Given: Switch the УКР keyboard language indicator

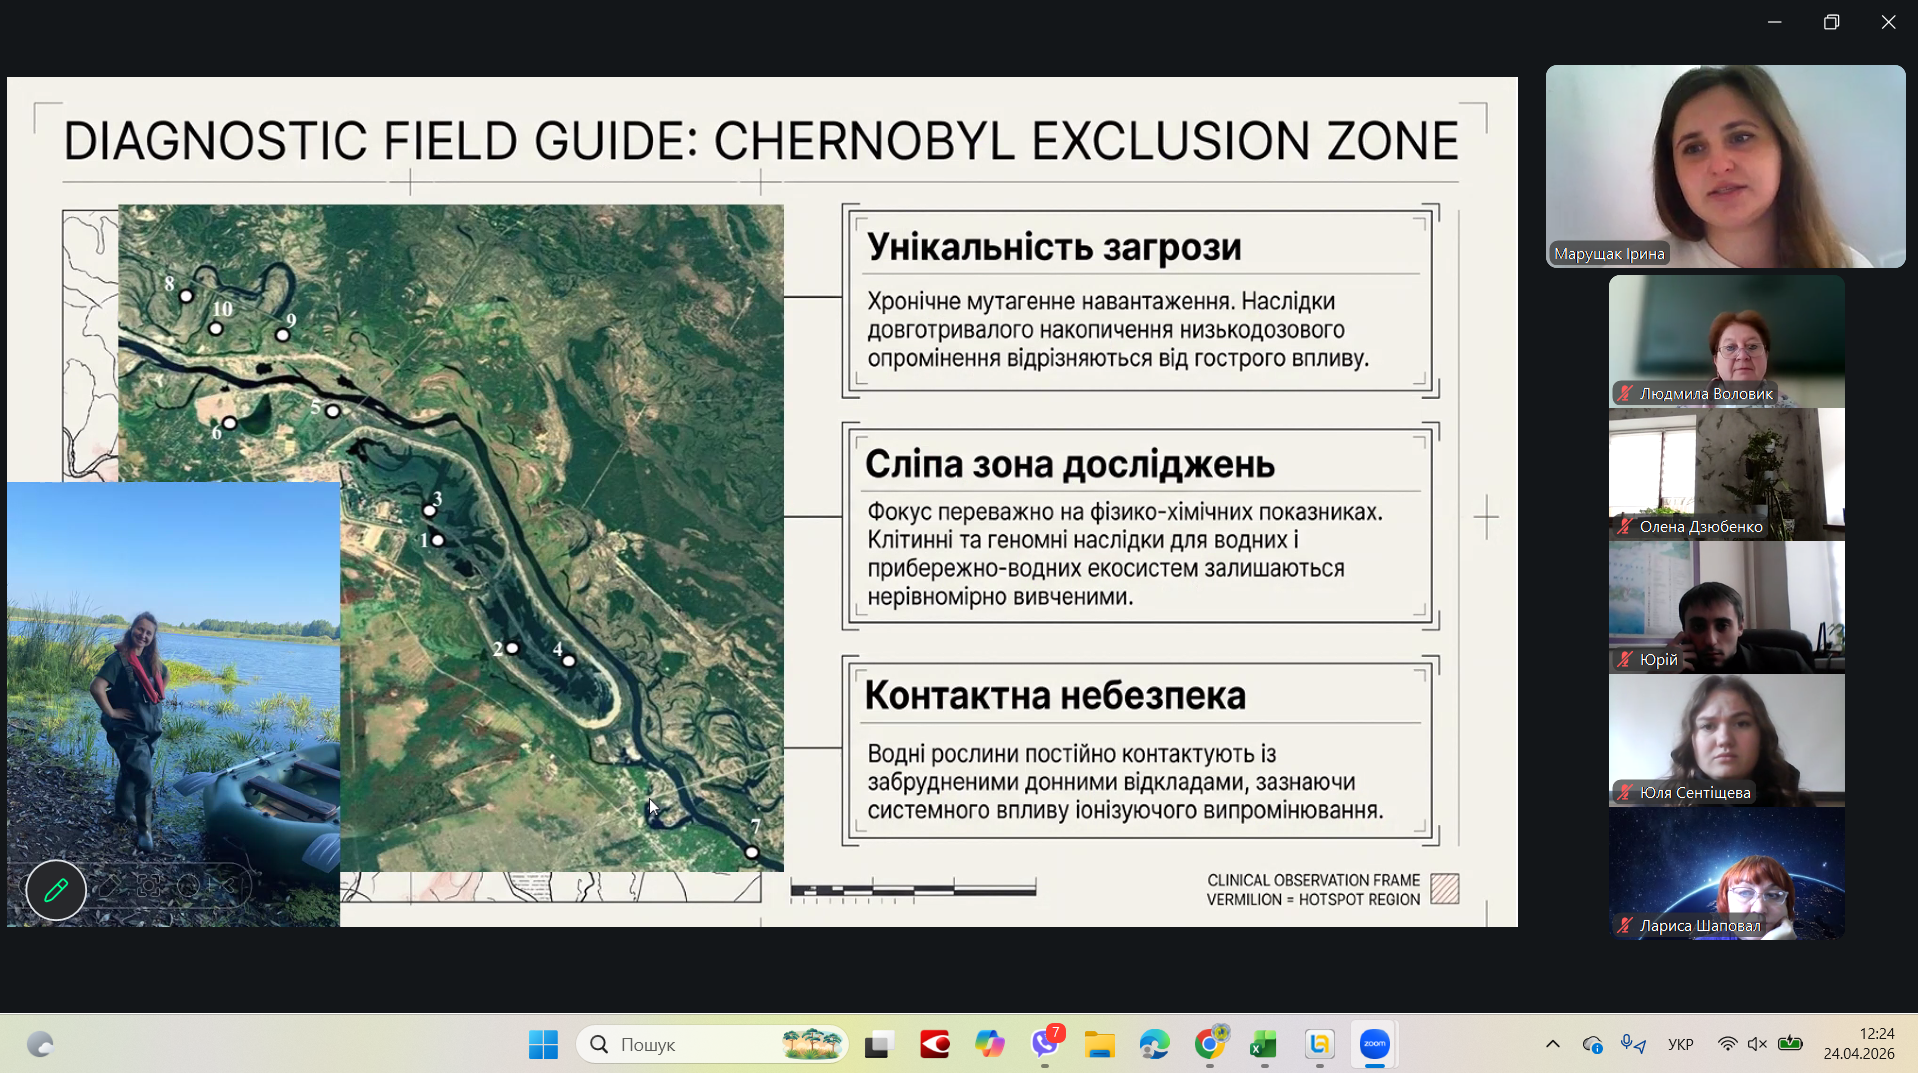Looking at the screenshot, I should [1680, 1044].
